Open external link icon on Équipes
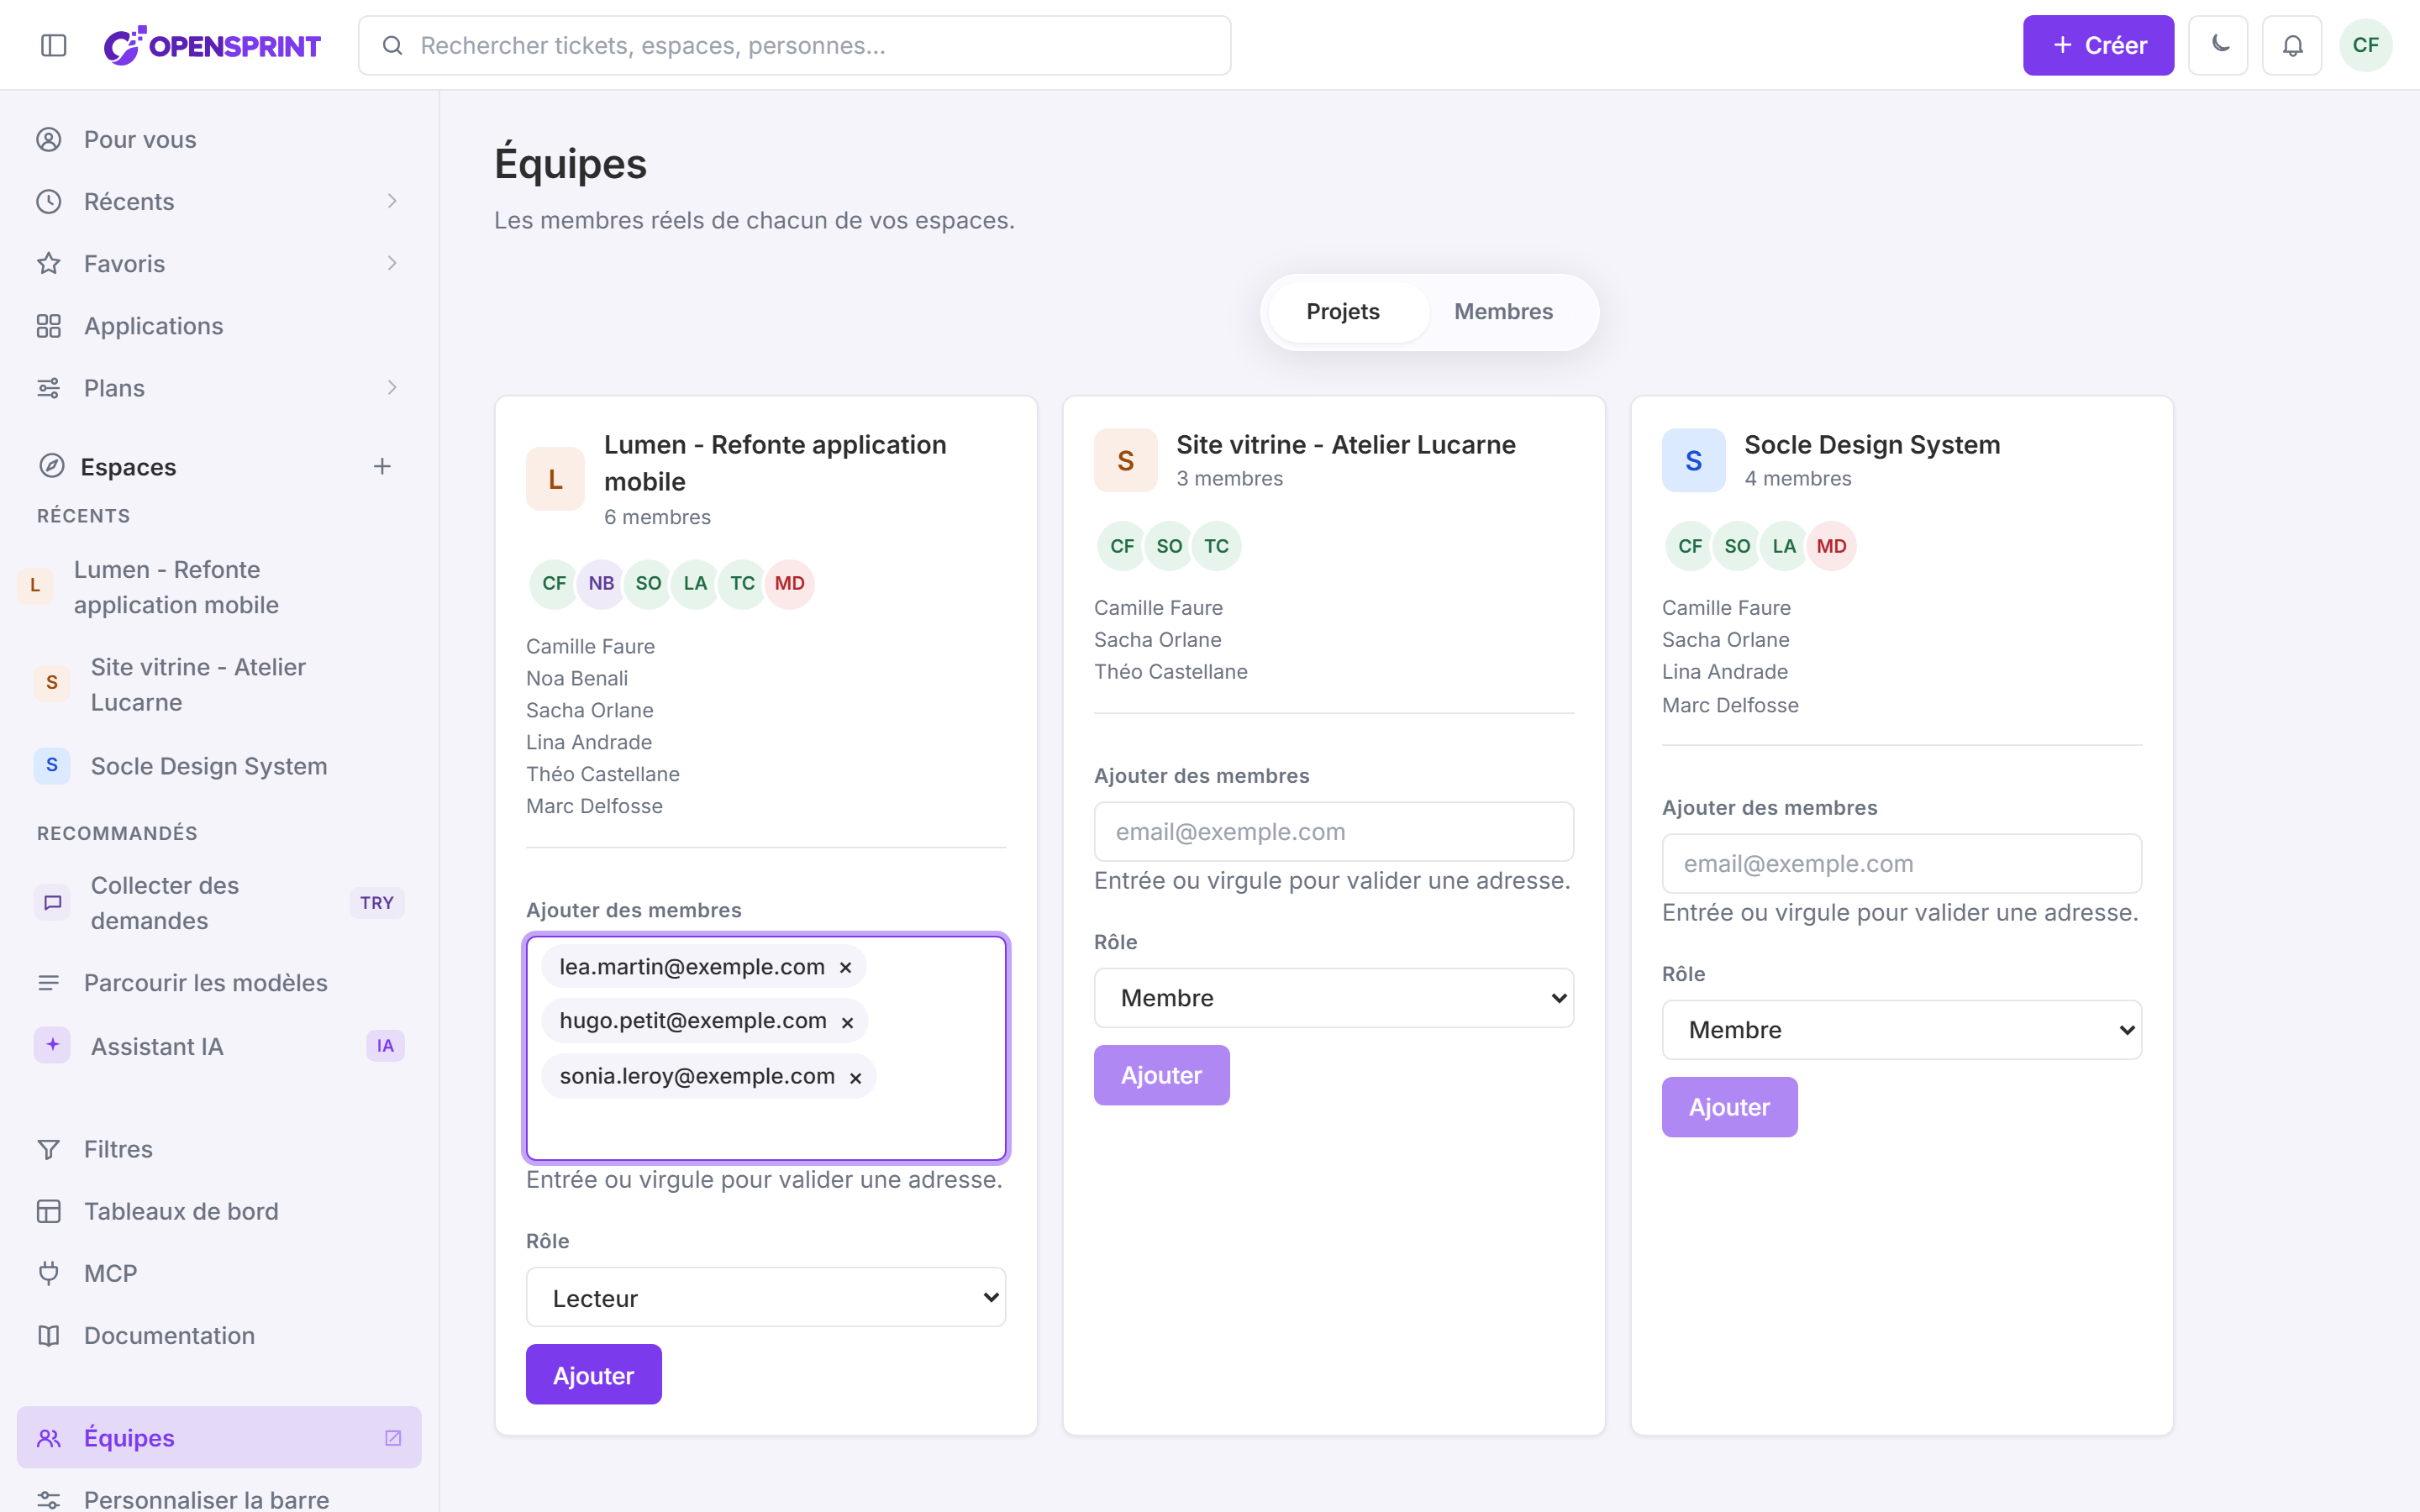This screenshot has width=2420, height=1512. (393, 1438)
